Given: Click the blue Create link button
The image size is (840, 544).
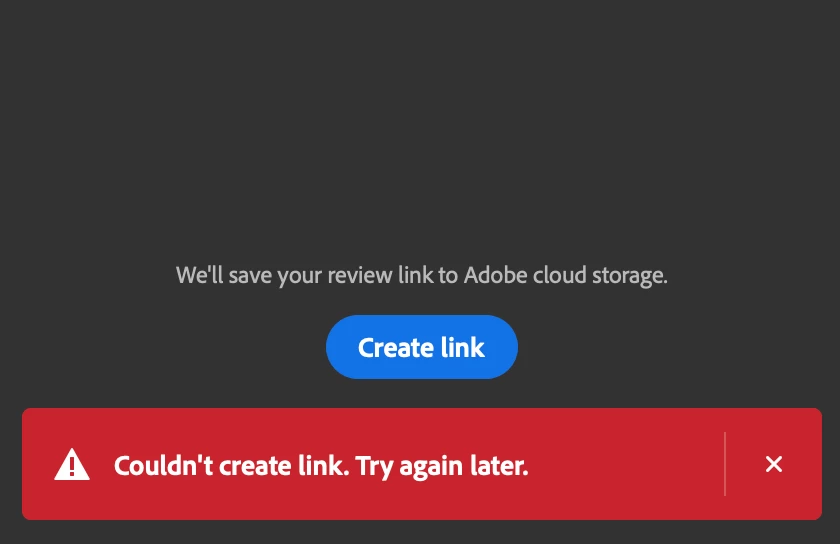Looking at the screenshot, I should [x=422, y=347].
